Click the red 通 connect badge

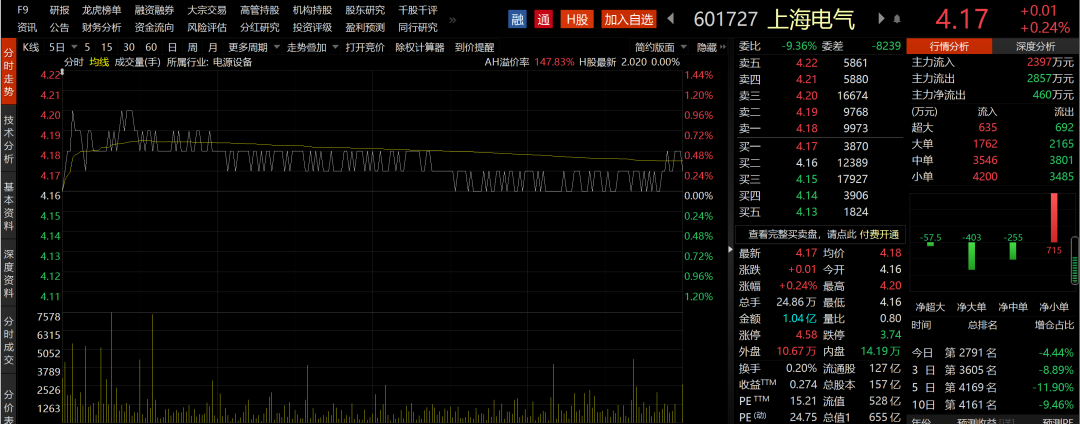(544, 19)
